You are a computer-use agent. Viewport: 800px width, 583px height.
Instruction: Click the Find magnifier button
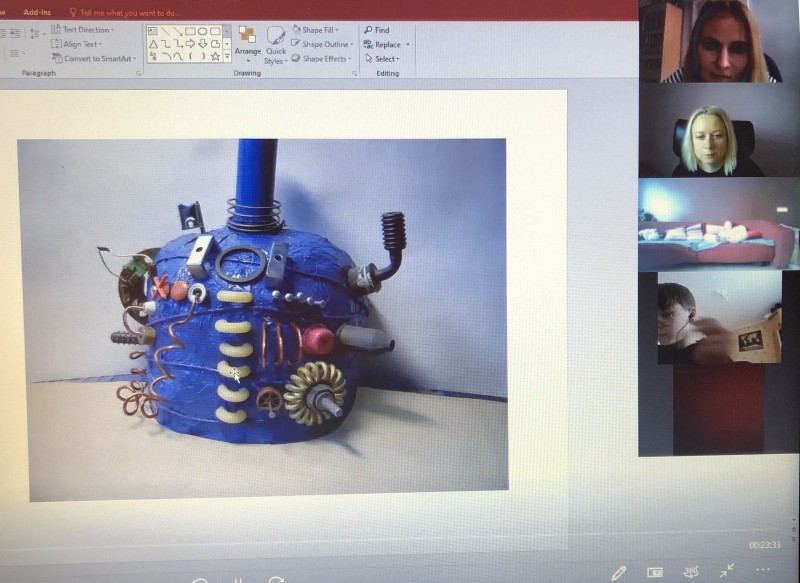[377, 30]
